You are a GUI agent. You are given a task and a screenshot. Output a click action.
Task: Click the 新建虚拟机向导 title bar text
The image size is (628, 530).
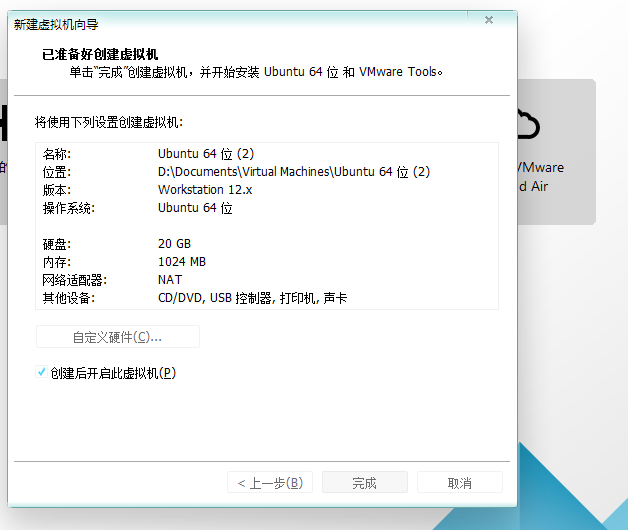point(56,24)
